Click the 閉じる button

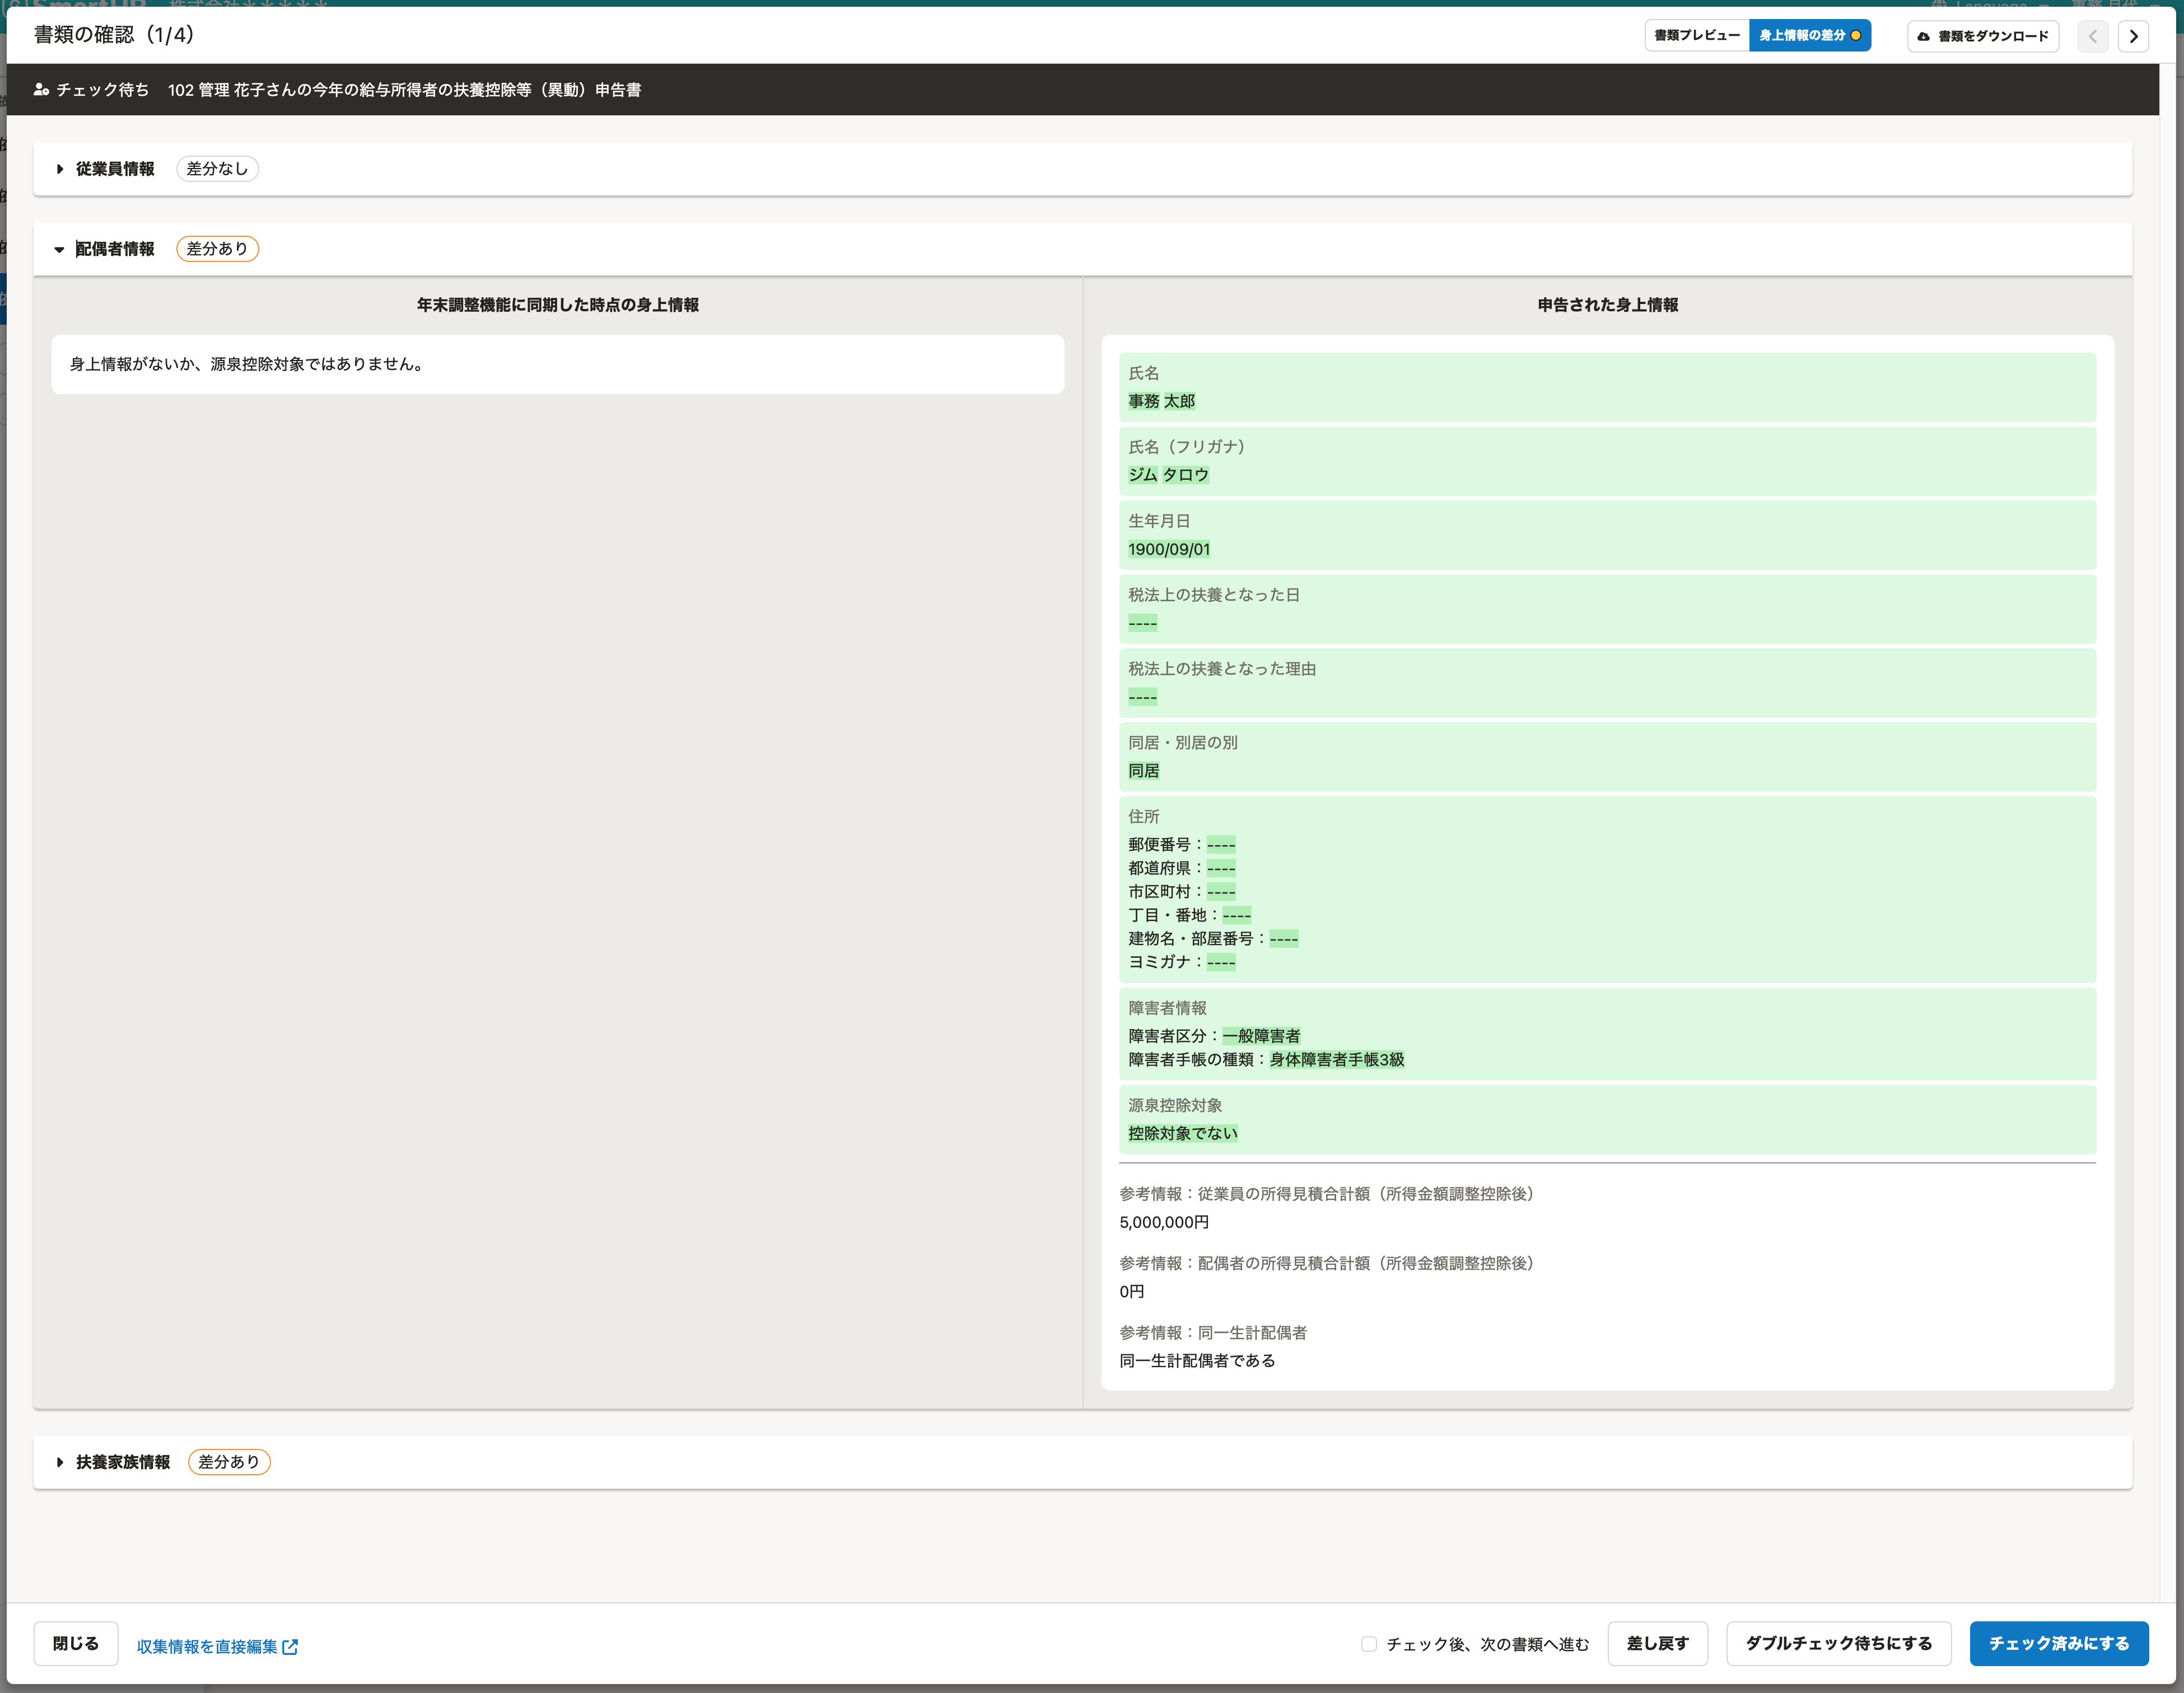click(76, 1644)
